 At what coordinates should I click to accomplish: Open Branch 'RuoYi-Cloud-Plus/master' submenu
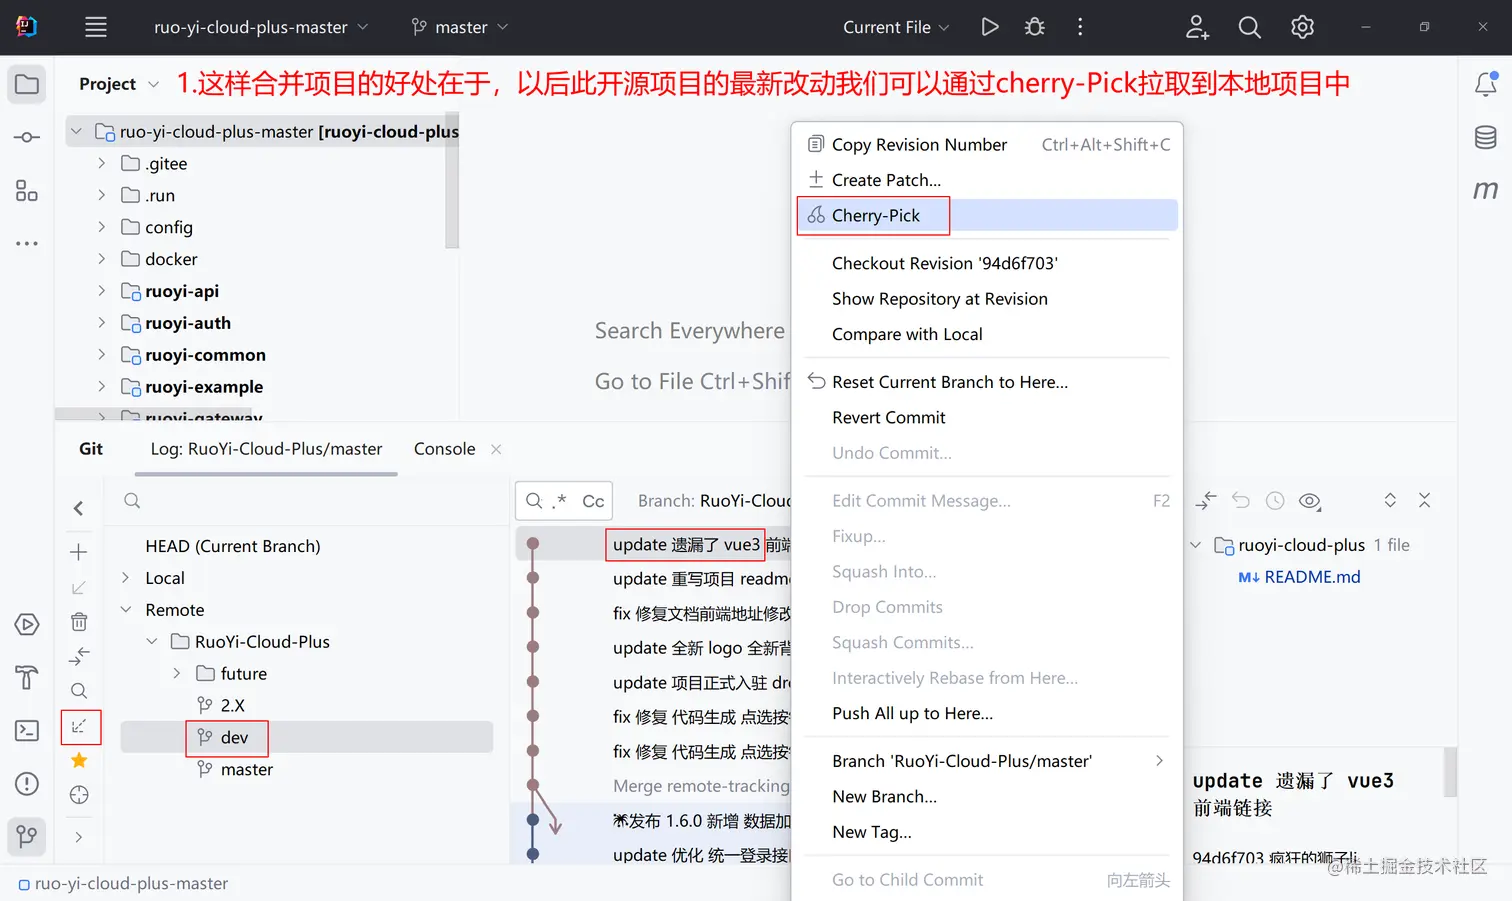coord(988,761)
